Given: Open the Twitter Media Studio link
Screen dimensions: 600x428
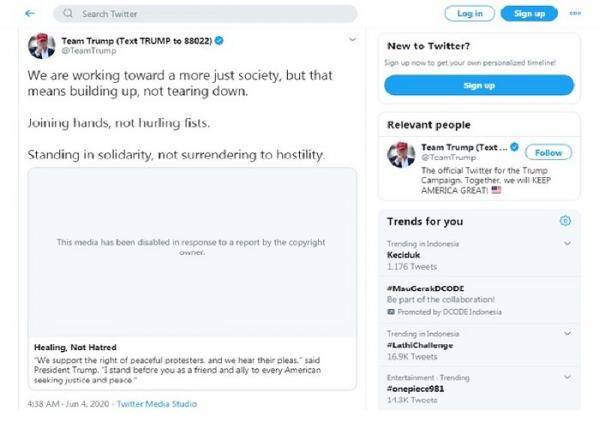Looking at the screenshot, I should [157, 404].
